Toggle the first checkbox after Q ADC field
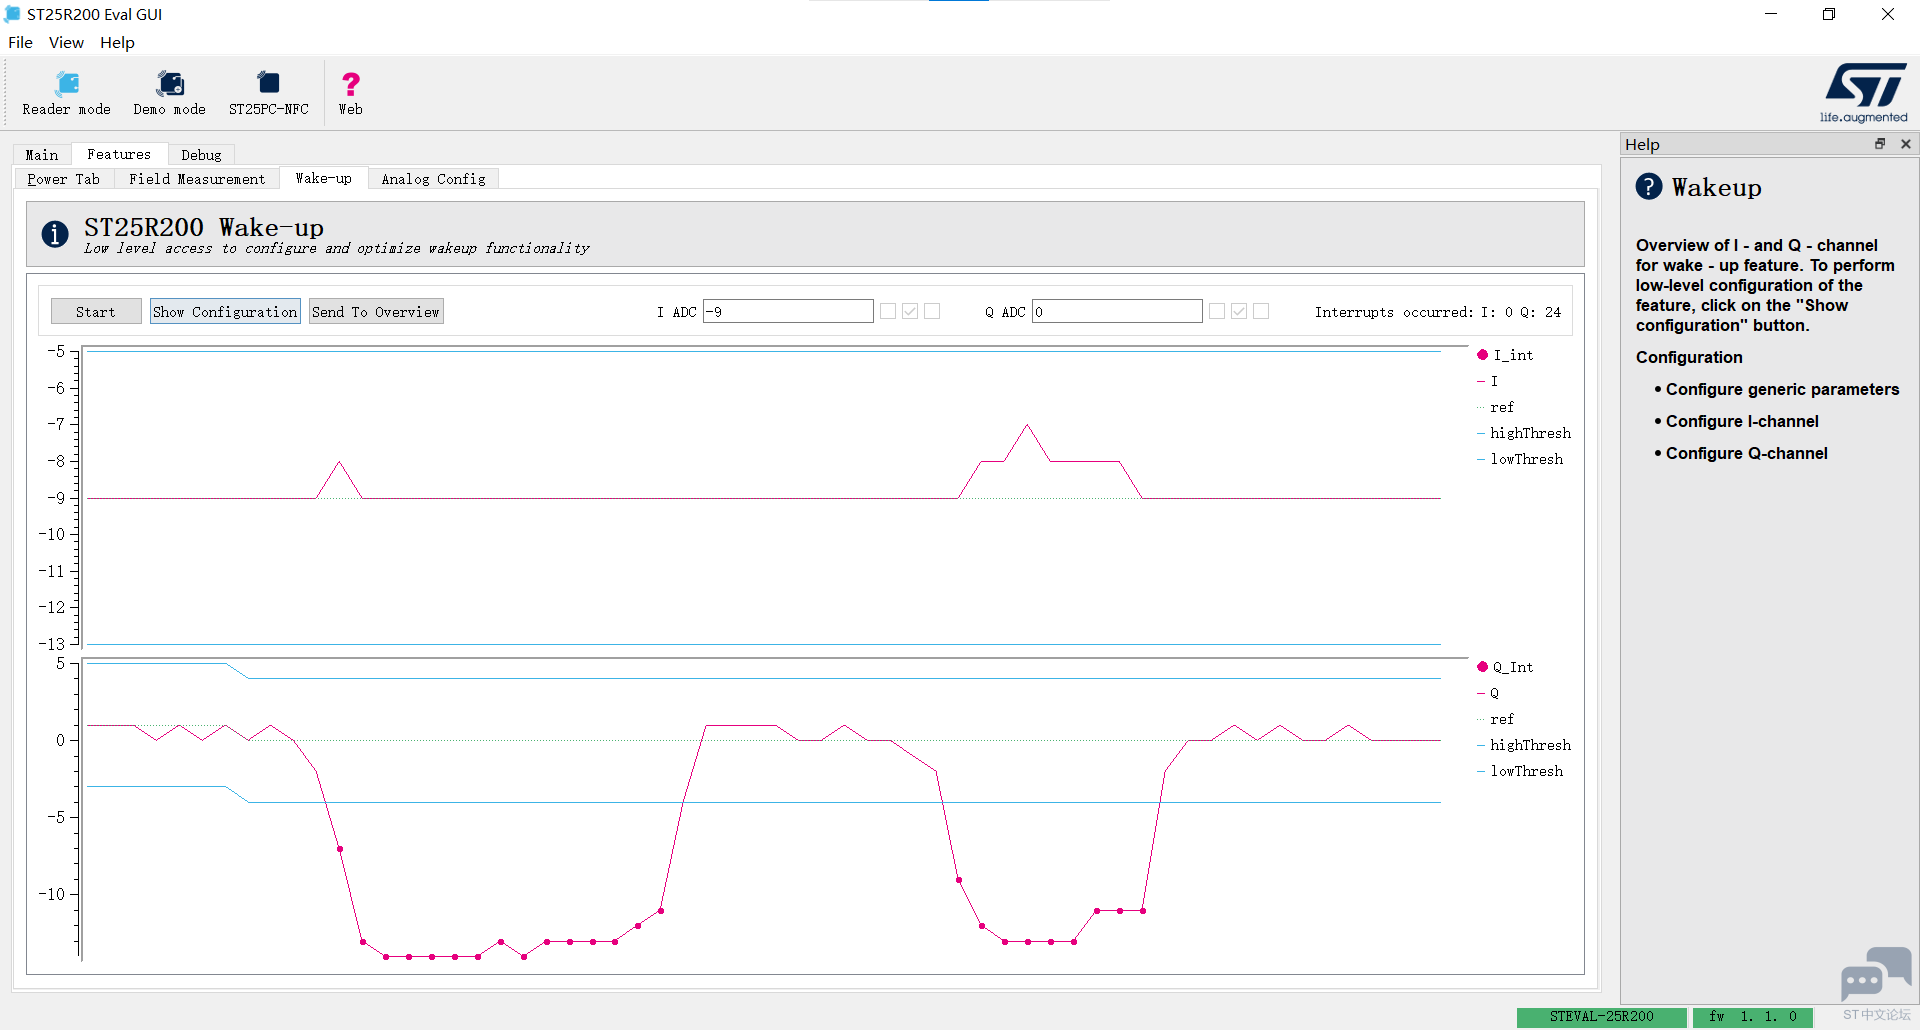The width and height of the screenshot is (1920, 1030). click(x=1217, y=312)
